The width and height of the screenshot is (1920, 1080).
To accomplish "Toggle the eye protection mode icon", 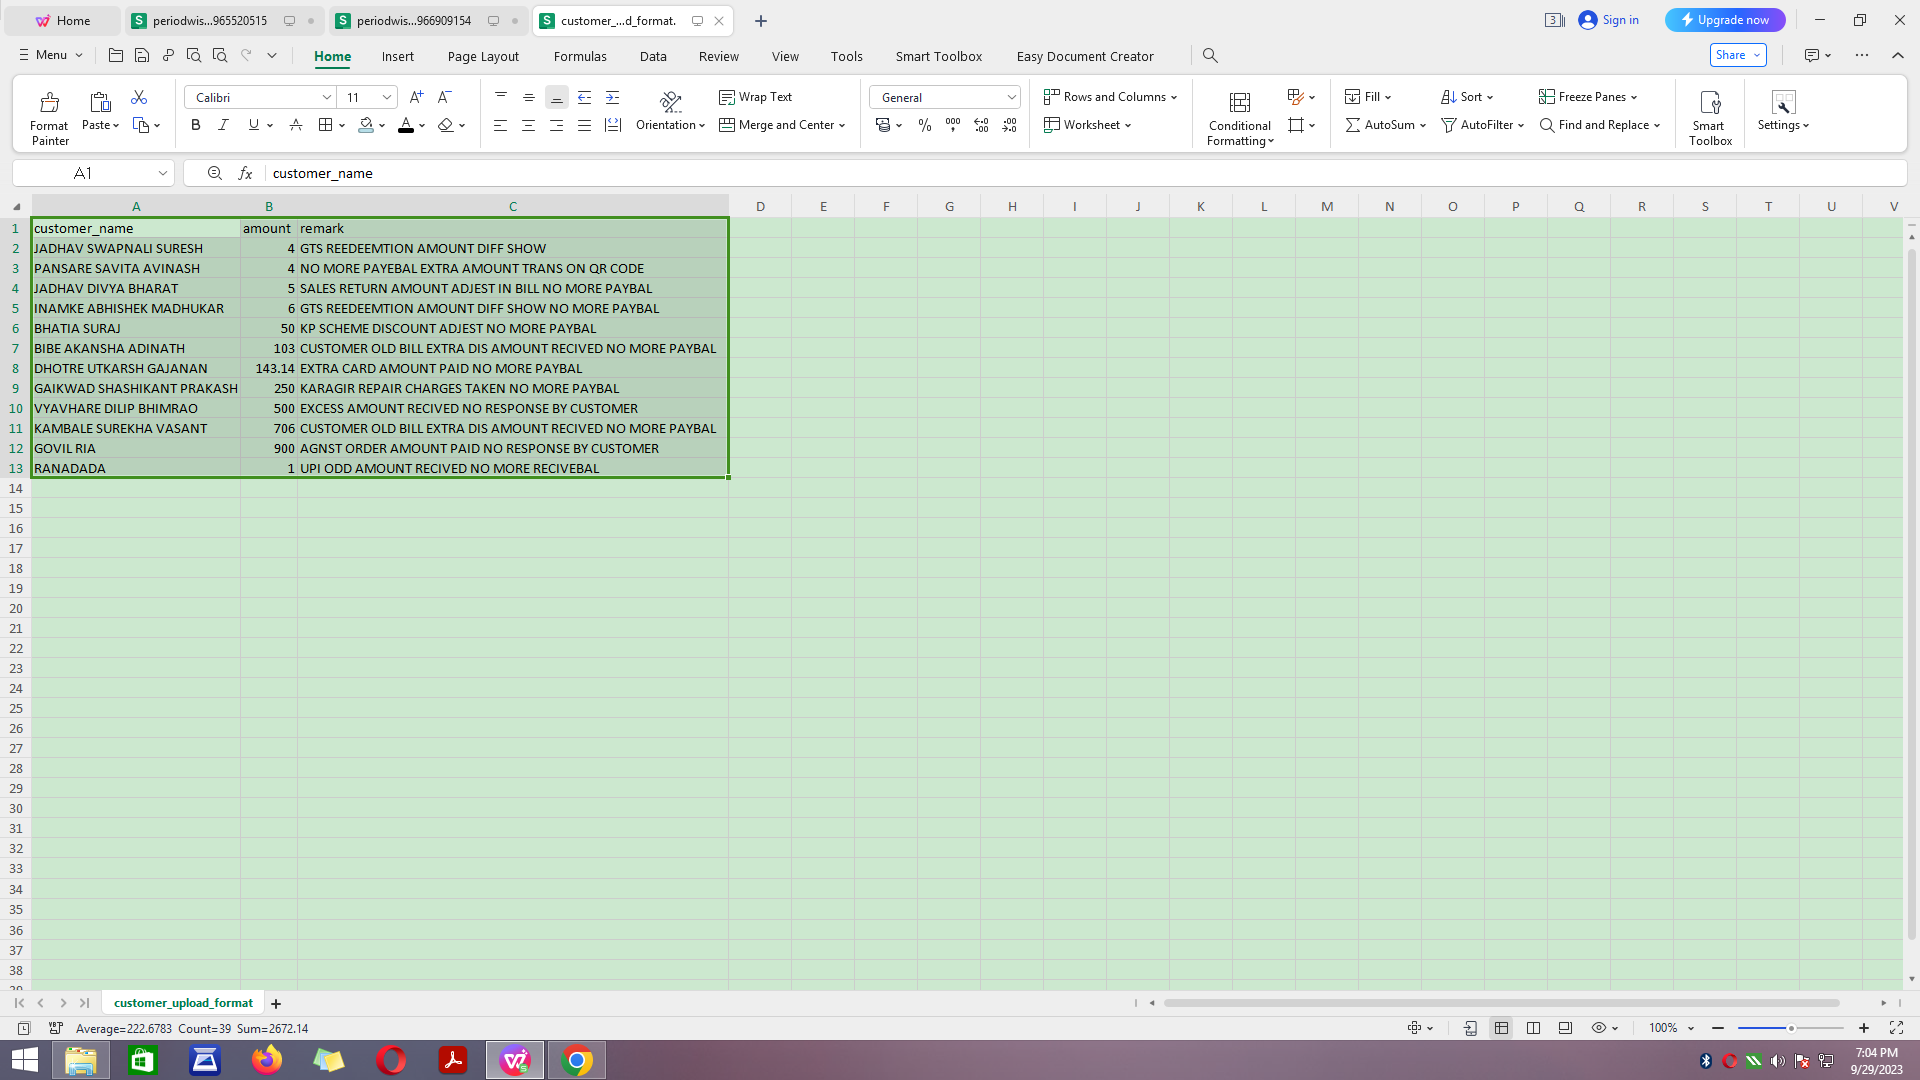I will tap(1599, 1028).
